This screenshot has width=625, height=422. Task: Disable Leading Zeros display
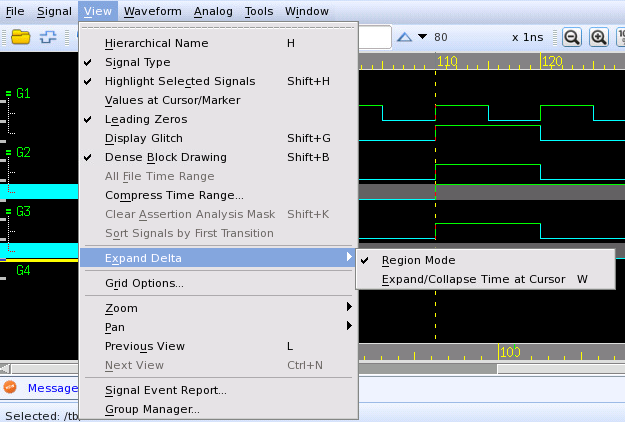tap(218, 119)
